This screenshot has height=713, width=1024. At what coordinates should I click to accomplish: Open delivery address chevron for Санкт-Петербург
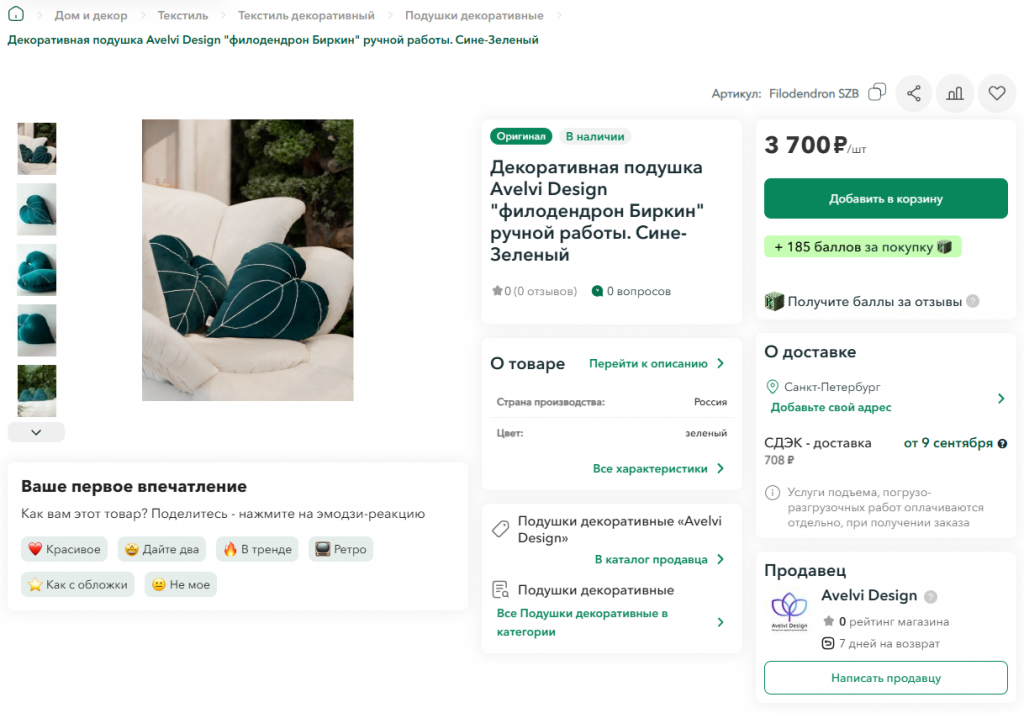click(x=1000, y=398)
